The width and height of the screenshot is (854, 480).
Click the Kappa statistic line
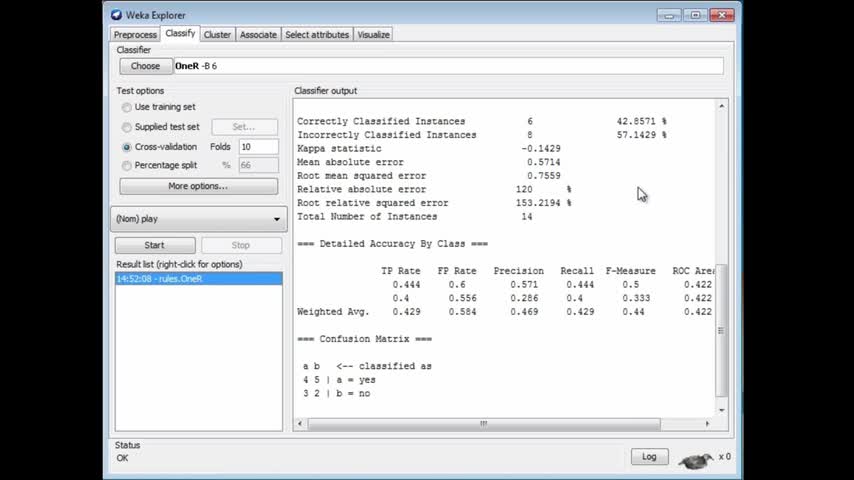click(429, 149)
